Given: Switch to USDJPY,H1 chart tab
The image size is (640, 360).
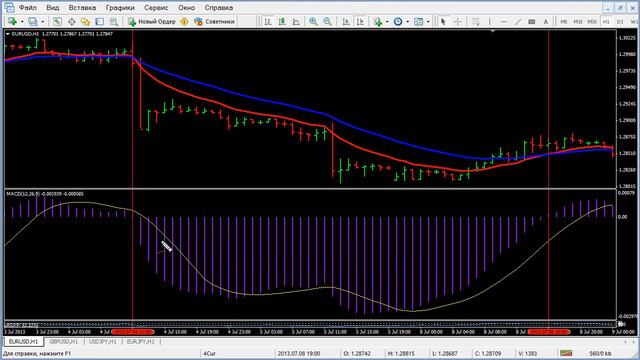Looking at the screenshot, I should [x=102, y=342].
